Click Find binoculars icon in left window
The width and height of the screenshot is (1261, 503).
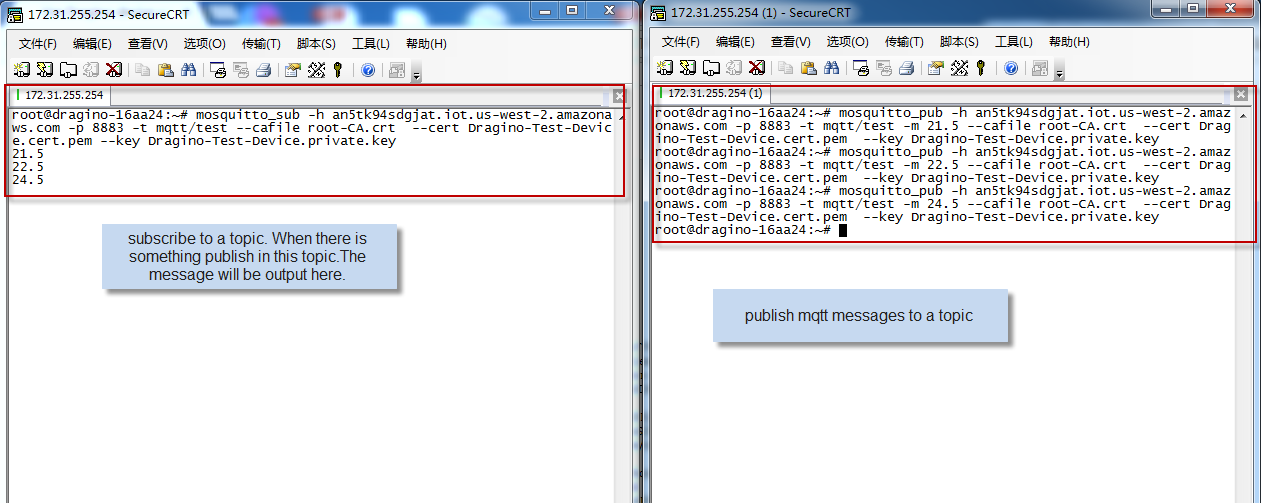coord(188,69)
